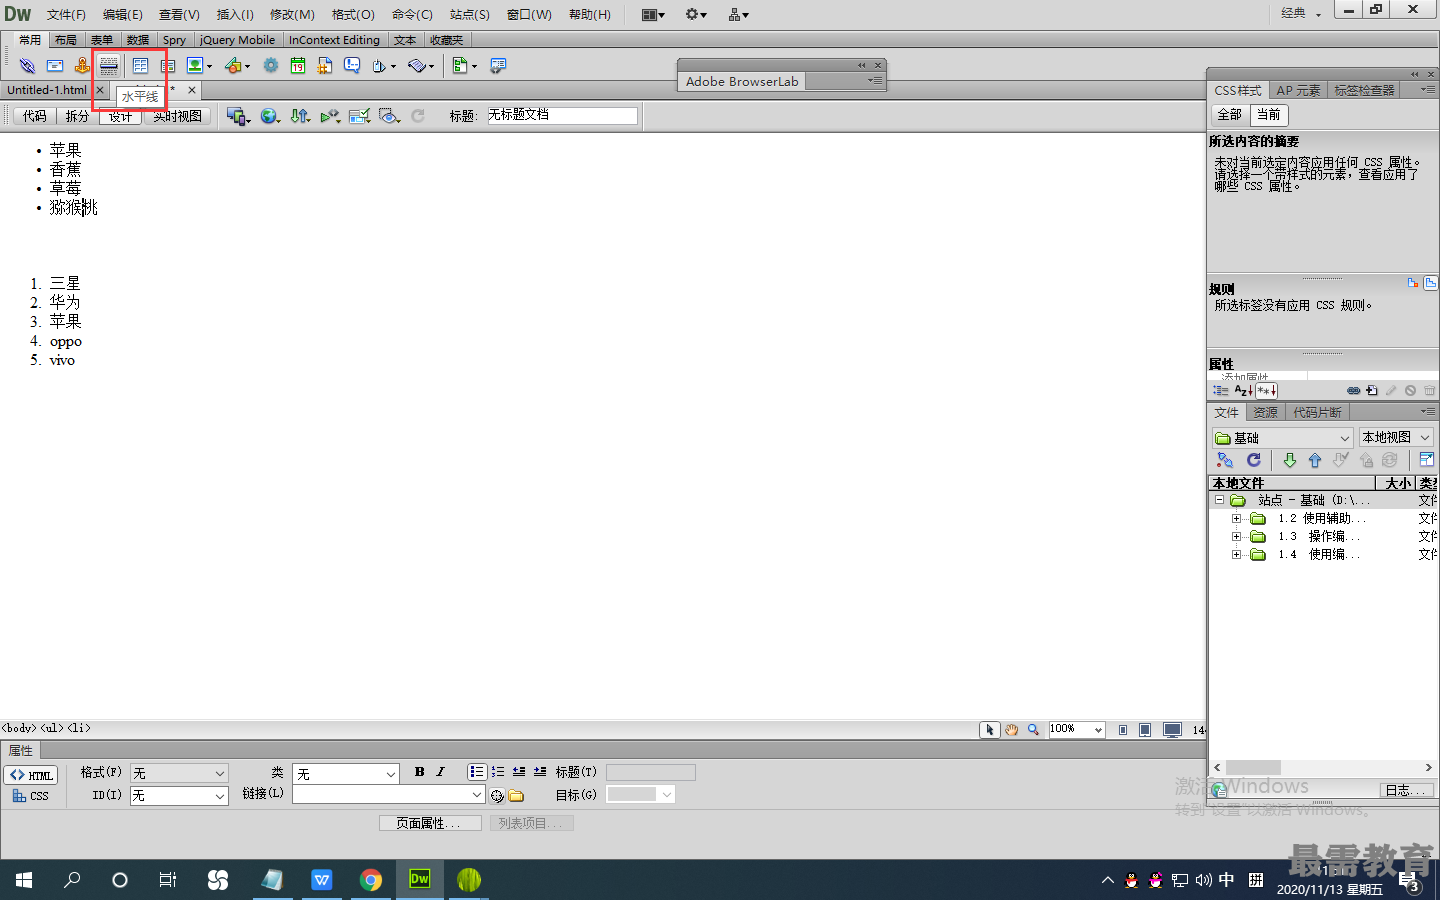Image resolution: width=1440 pixels, height=900 pixels.
Task: Expand the 1.2 使用辅助 folder
Action: pos(1236,519)
